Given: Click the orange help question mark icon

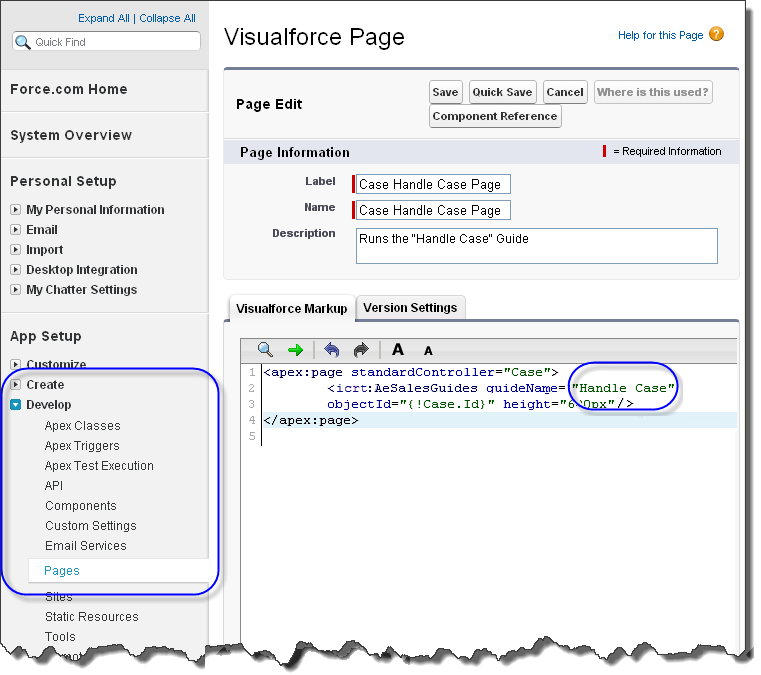Looking at the screenshot, I should click(716, 34).
